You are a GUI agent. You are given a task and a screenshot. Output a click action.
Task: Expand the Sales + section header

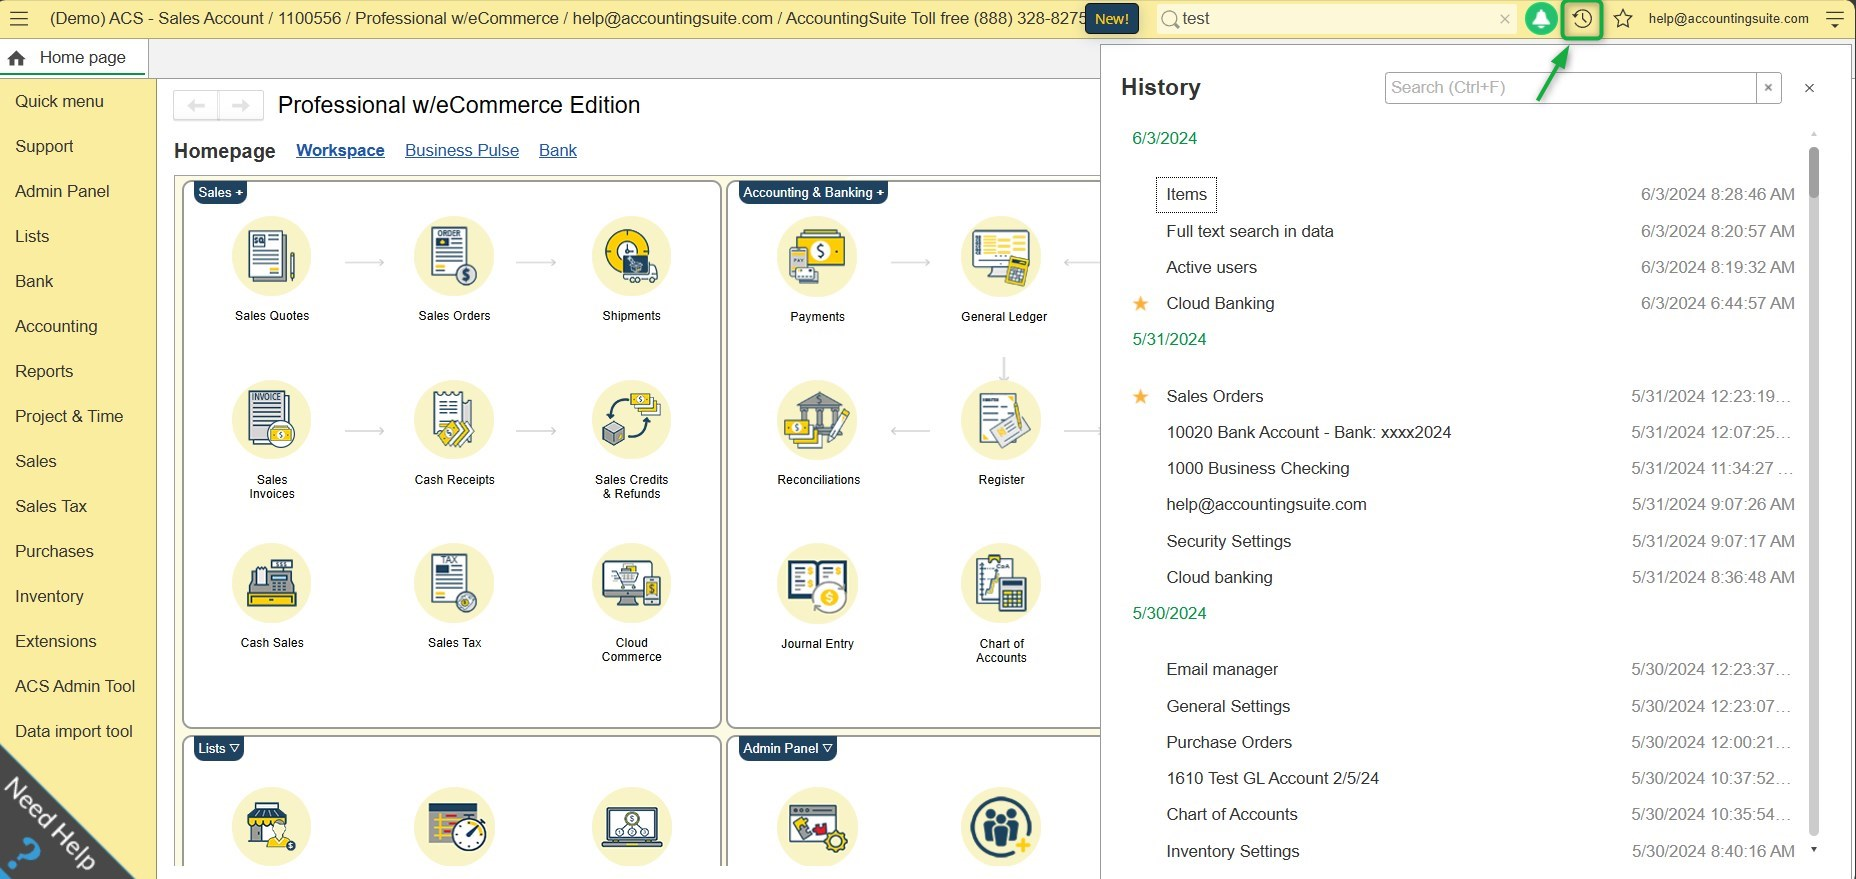[x=220, y=192]
